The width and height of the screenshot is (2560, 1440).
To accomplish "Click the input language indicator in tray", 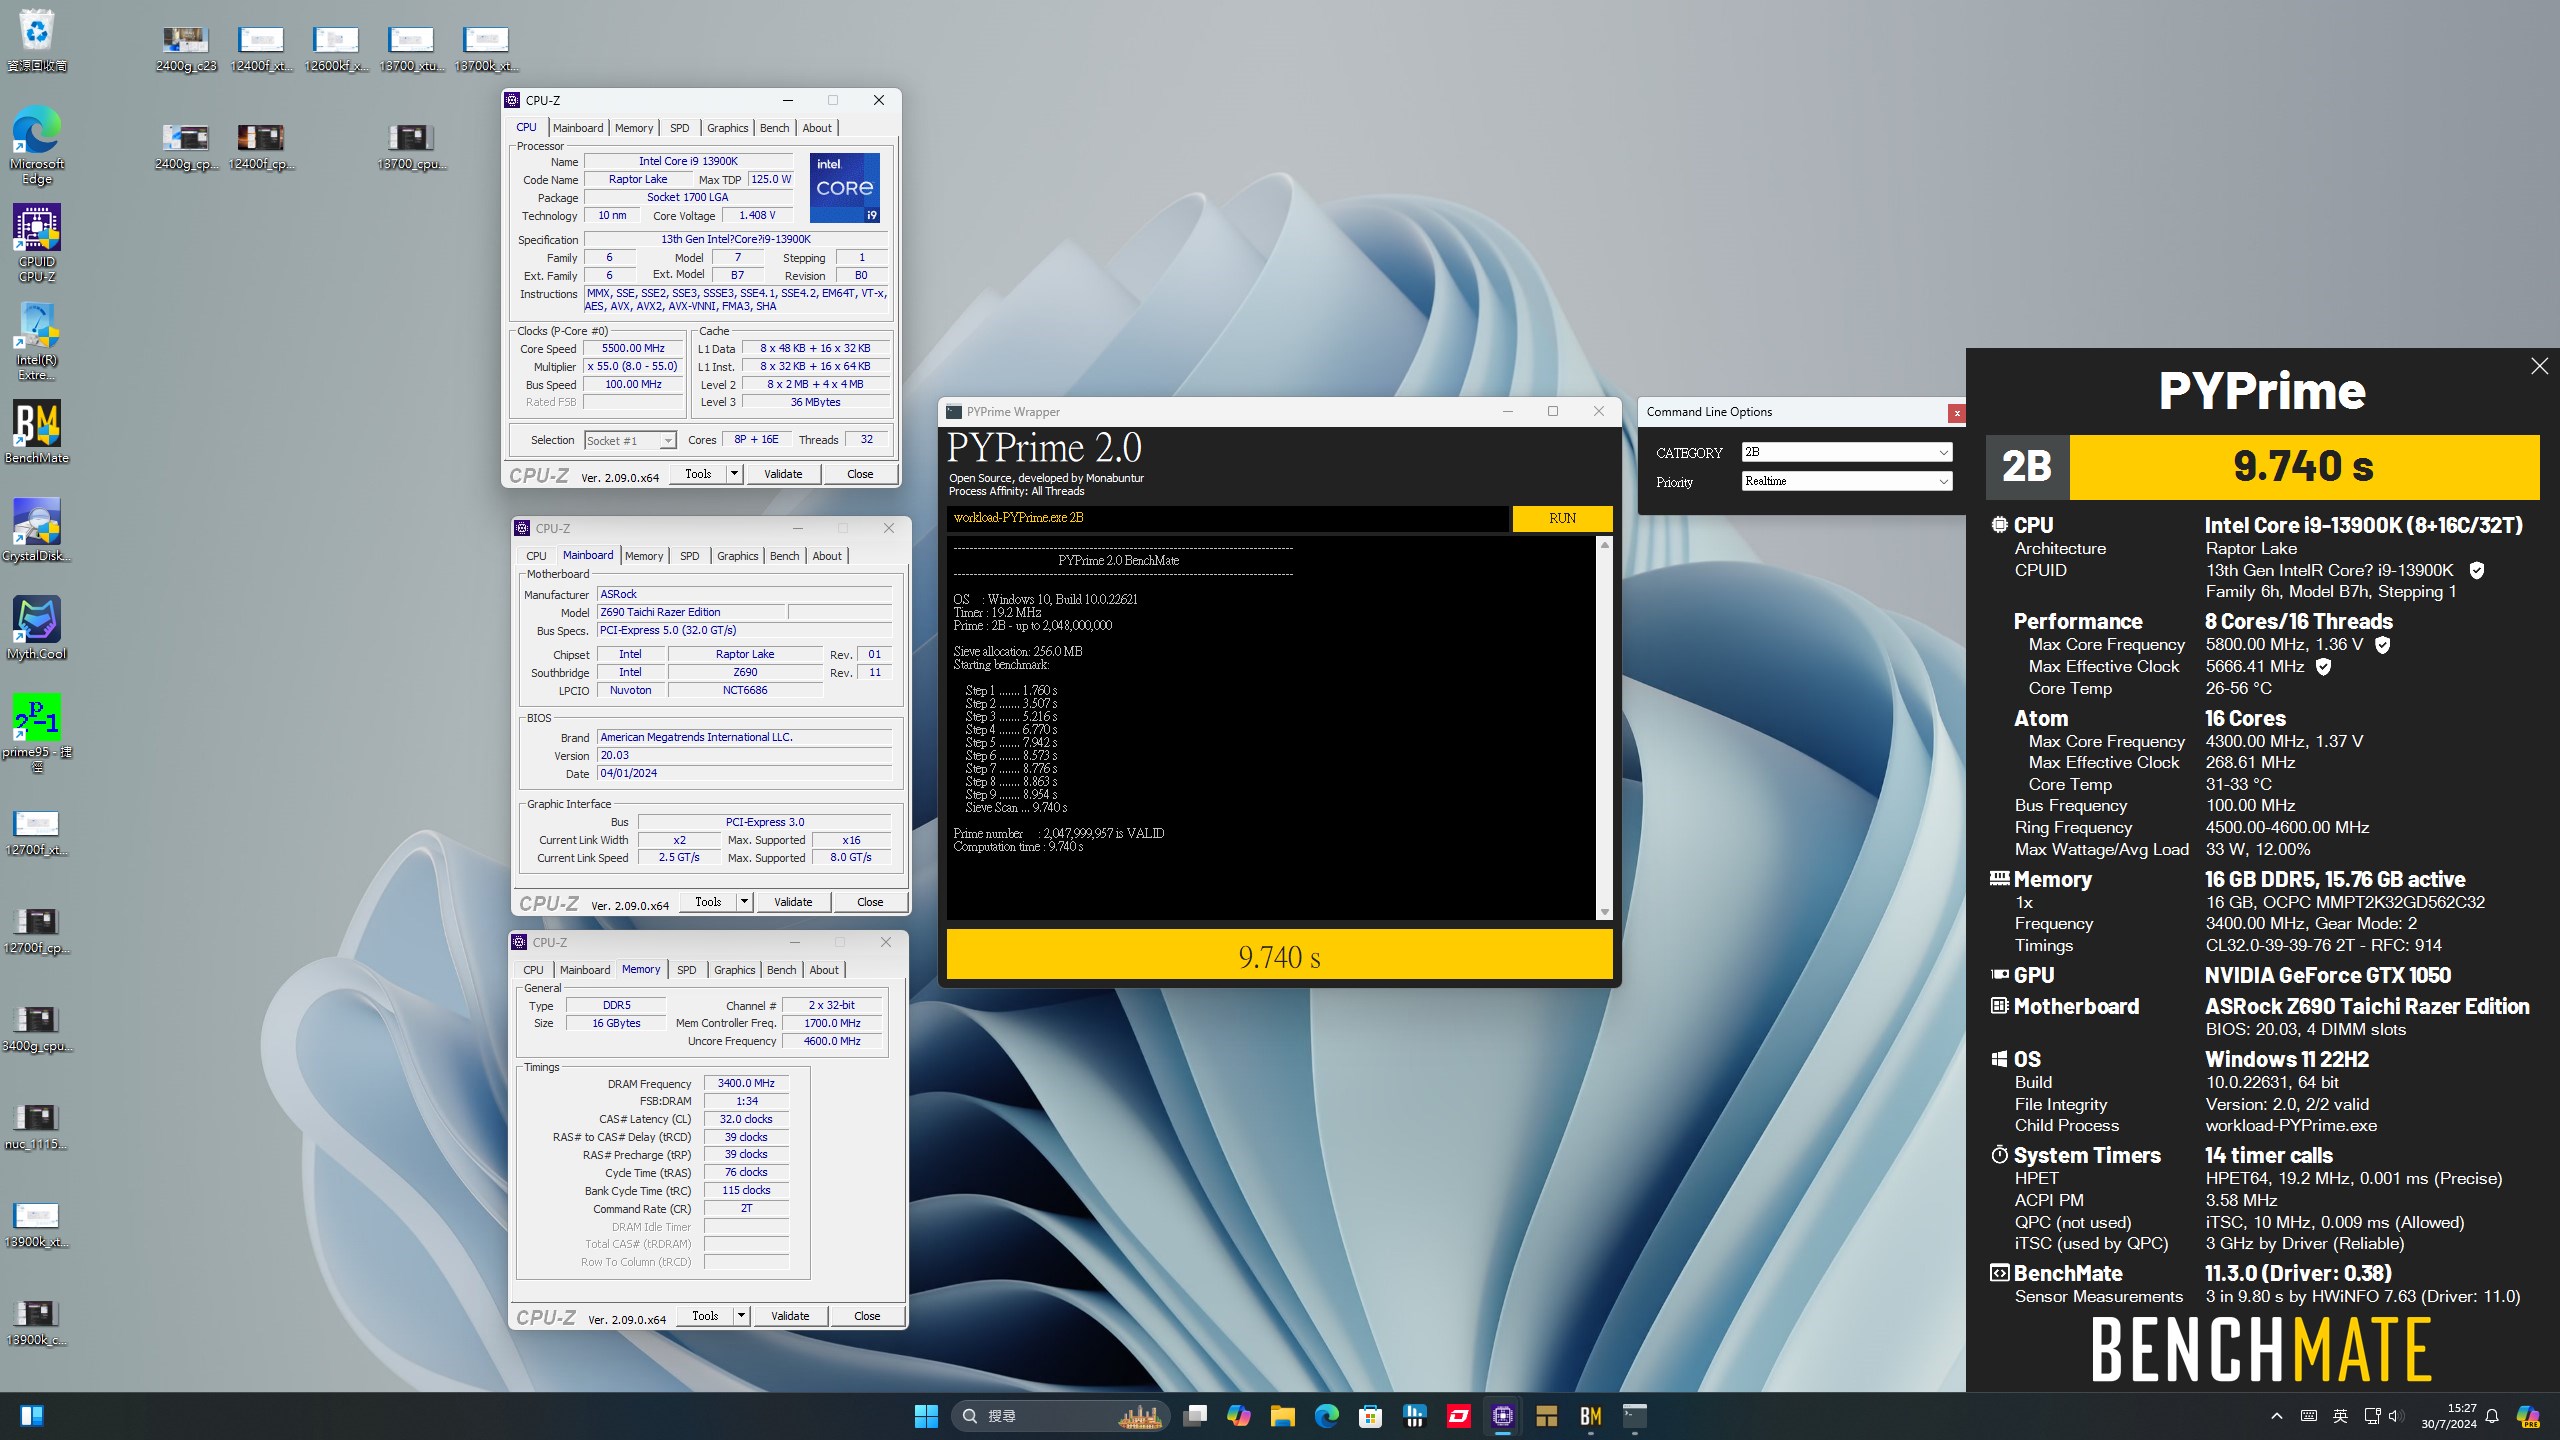I will pyautogui.click(x=2340, y=1416).
